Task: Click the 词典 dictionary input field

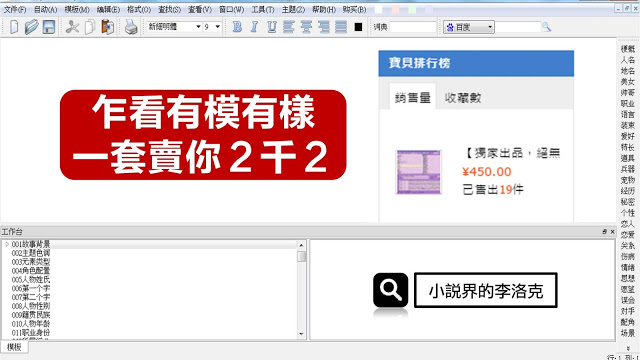Action: pos(413,27)
